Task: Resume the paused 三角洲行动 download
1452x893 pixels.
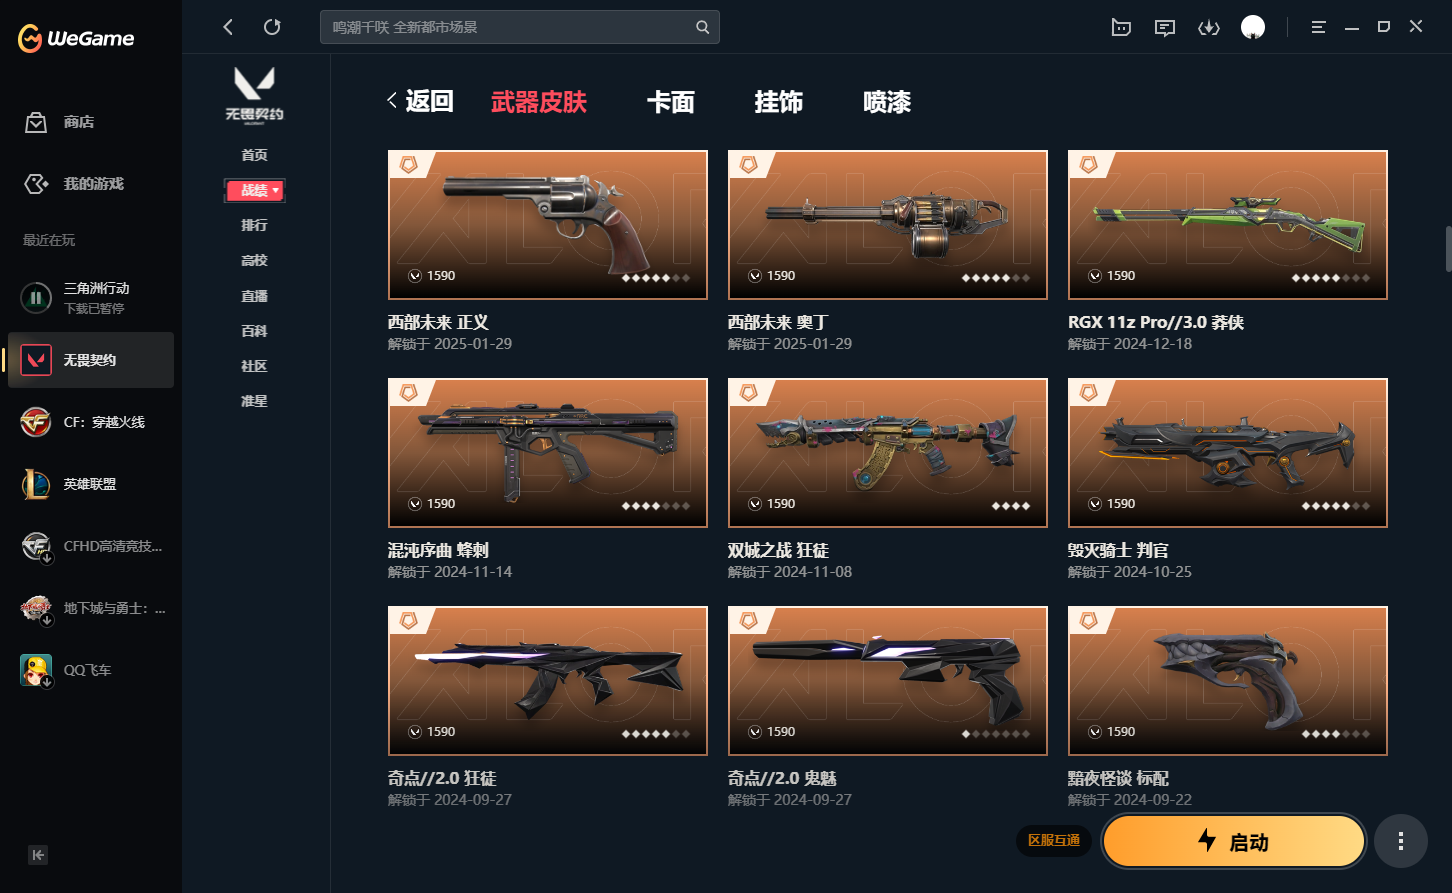Action: (36, 298)
